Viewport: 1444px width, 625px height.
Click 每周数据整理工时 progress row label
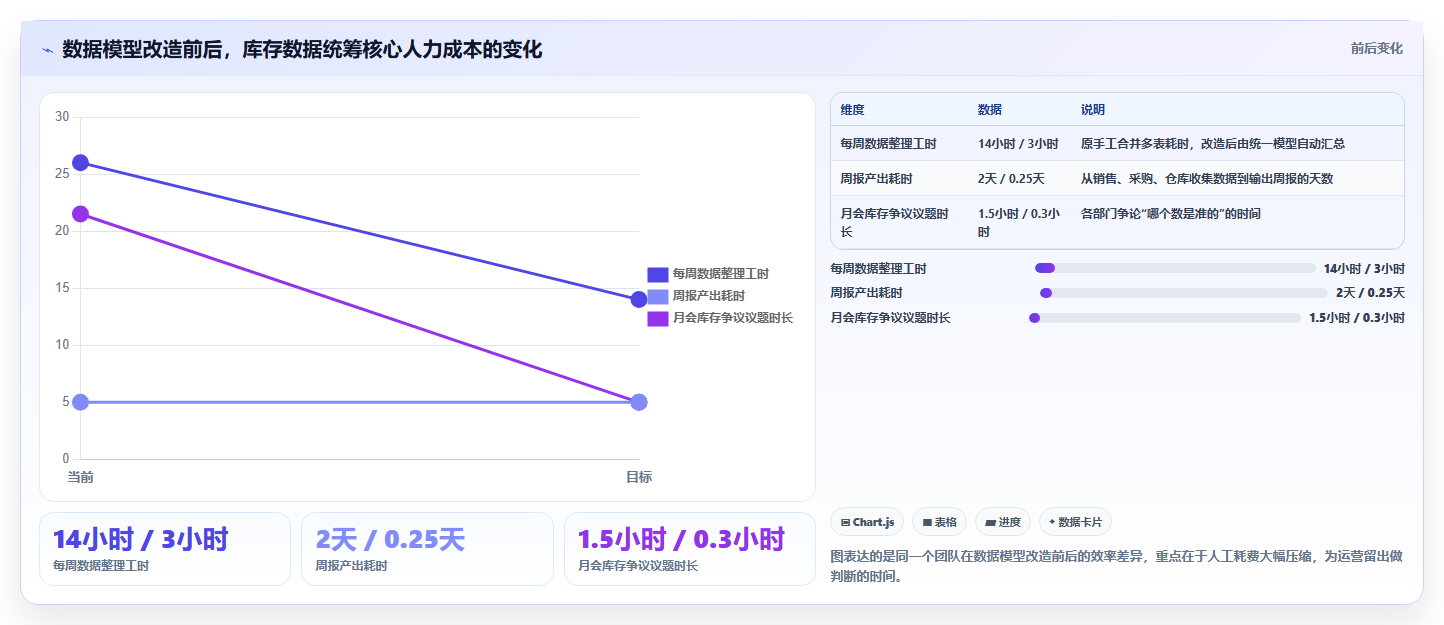(878, 268)
